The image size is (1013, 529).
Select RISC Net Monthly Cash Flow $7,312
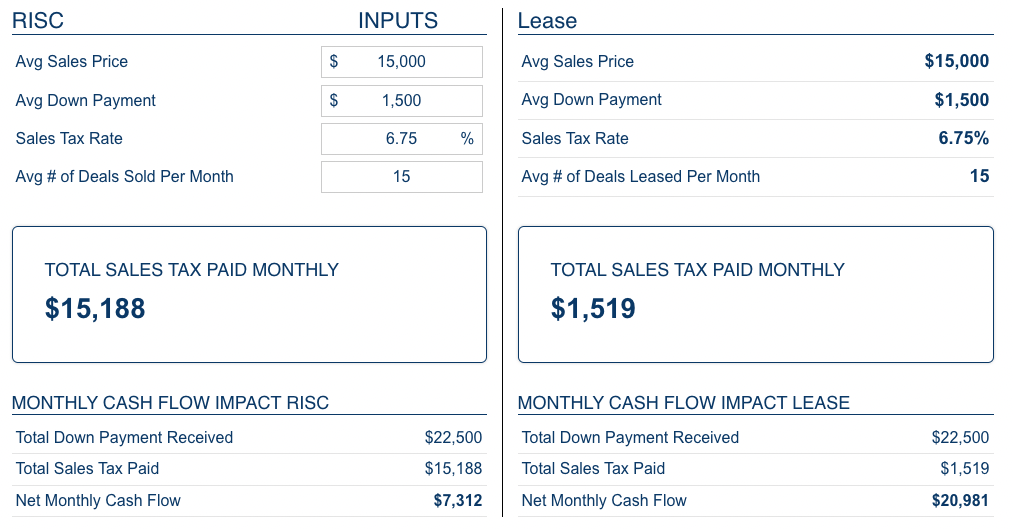click(457, 501)
